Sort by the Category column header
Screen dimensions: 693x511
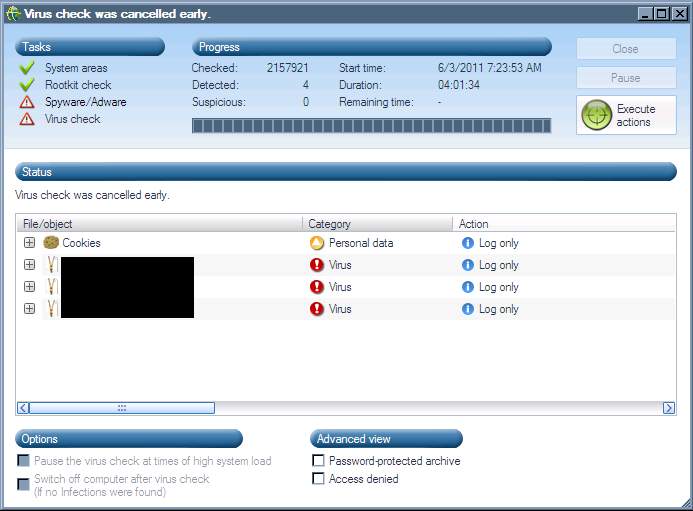(x=378, y=224)
